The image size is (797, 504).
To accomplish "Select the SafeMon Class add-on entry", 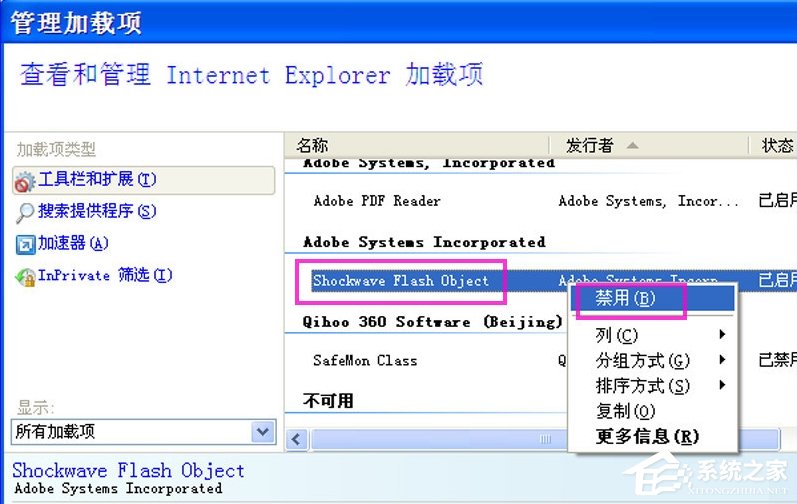I will click(x=365, y=361).
